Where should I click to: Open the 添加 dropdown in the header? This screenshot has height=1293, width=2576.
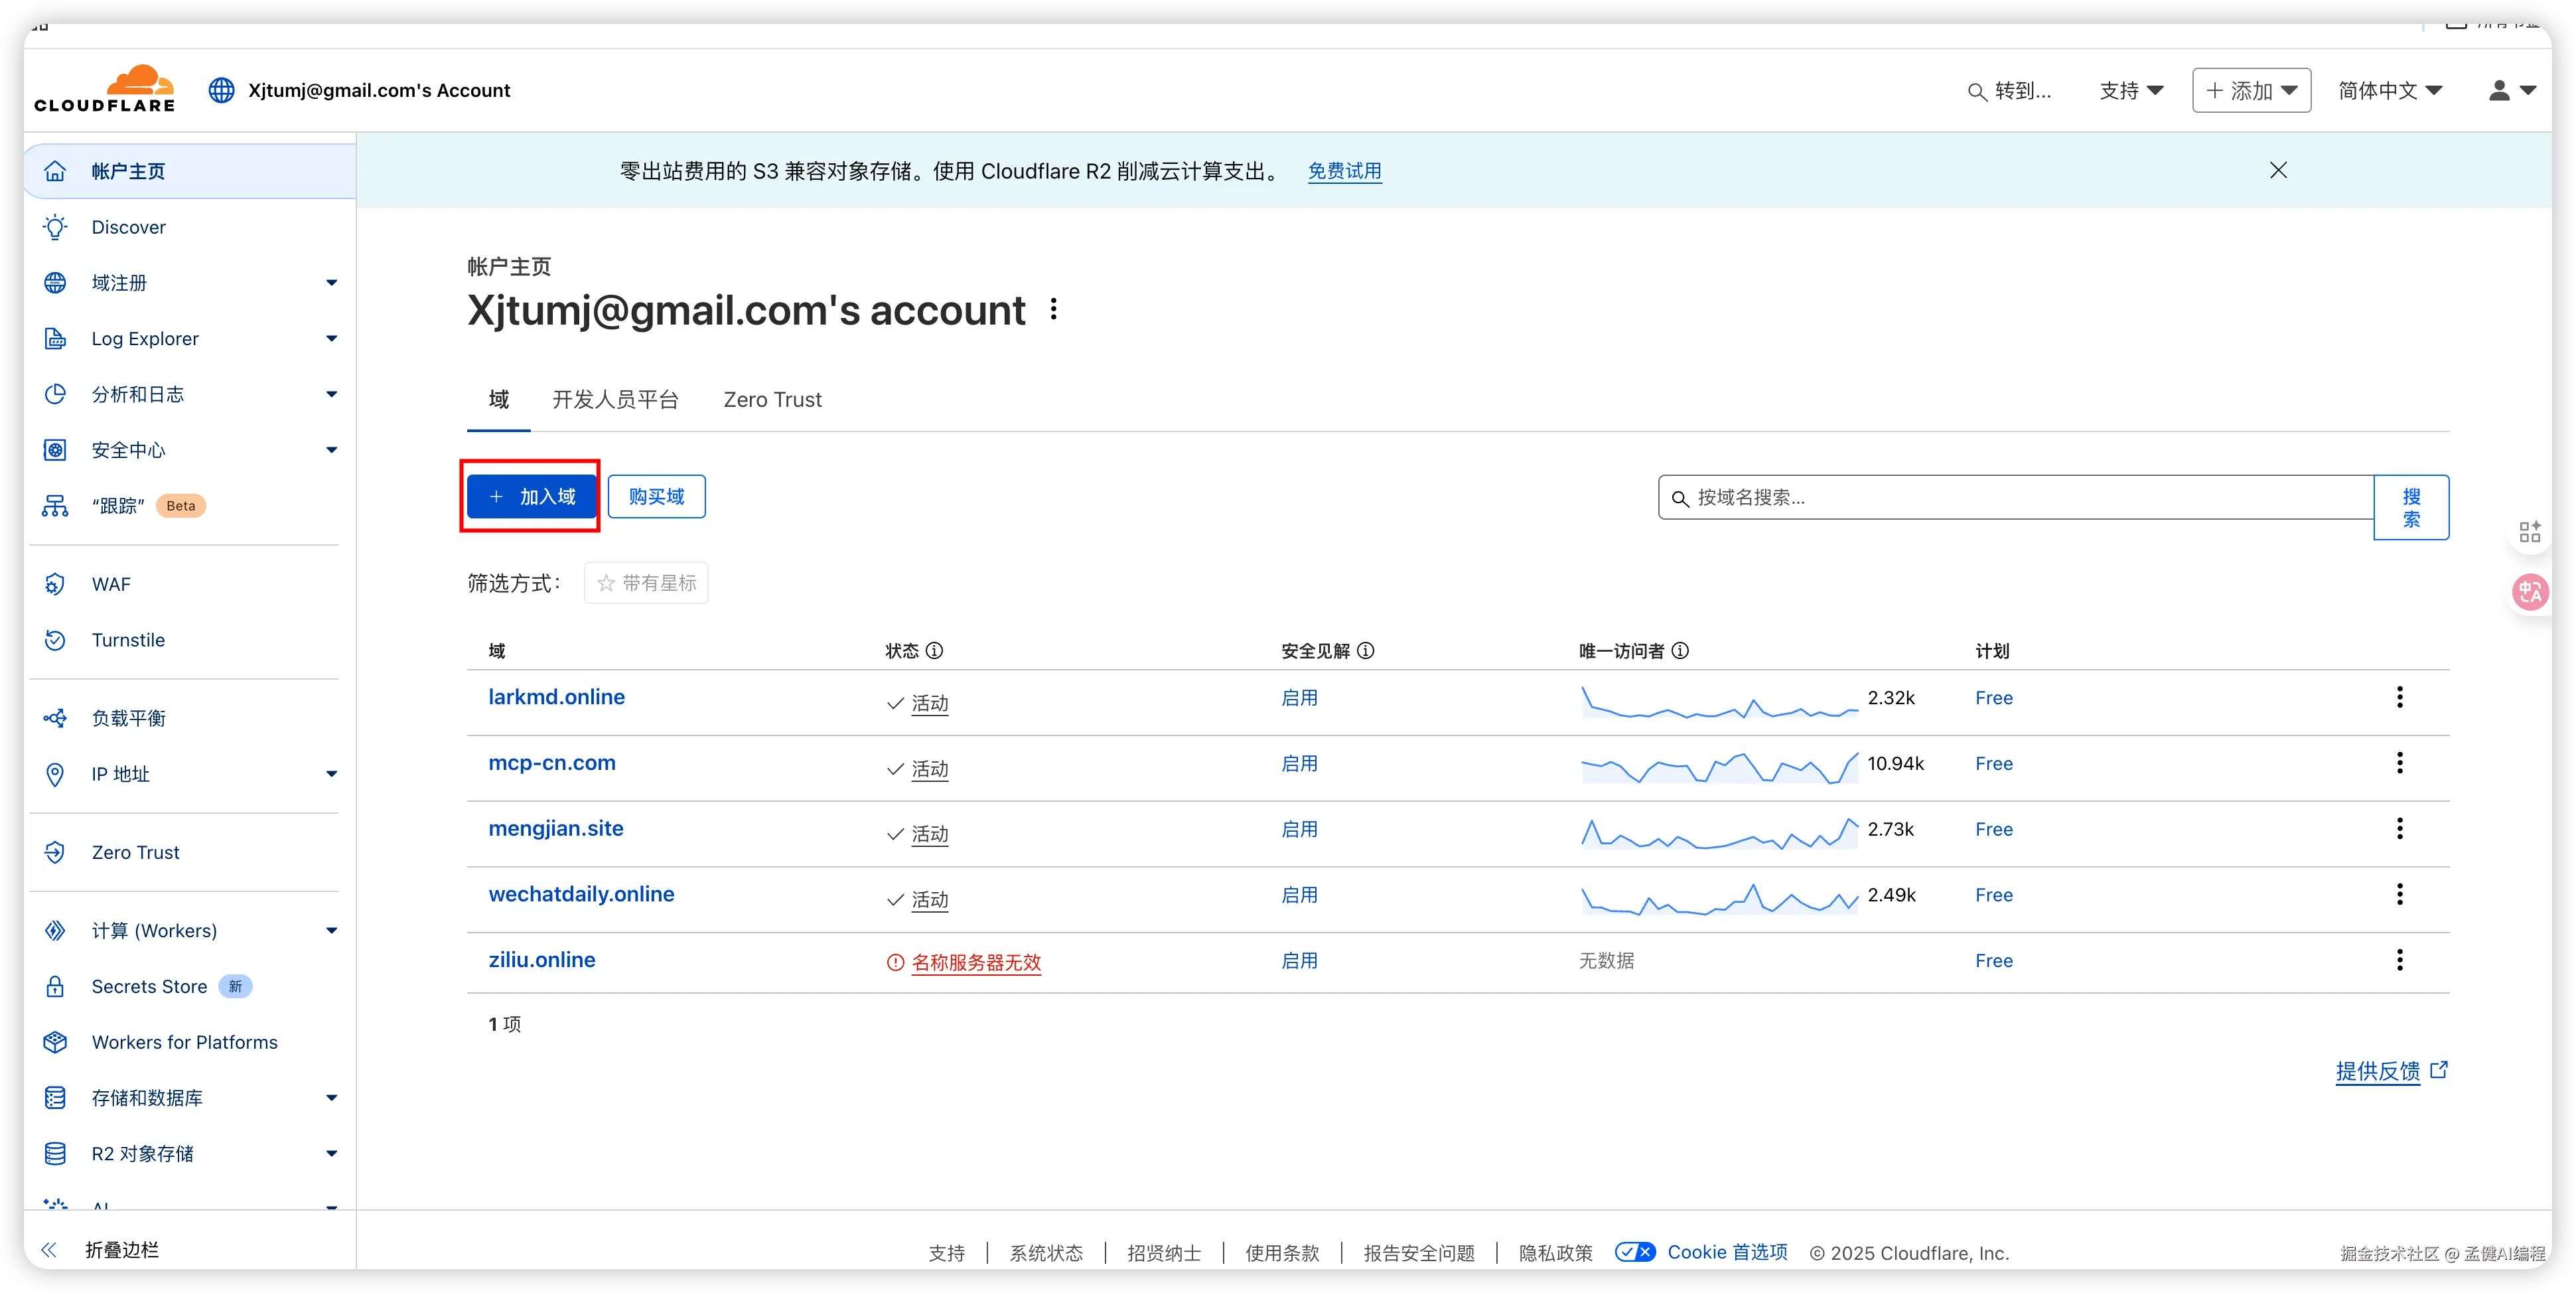point(2251,90)
